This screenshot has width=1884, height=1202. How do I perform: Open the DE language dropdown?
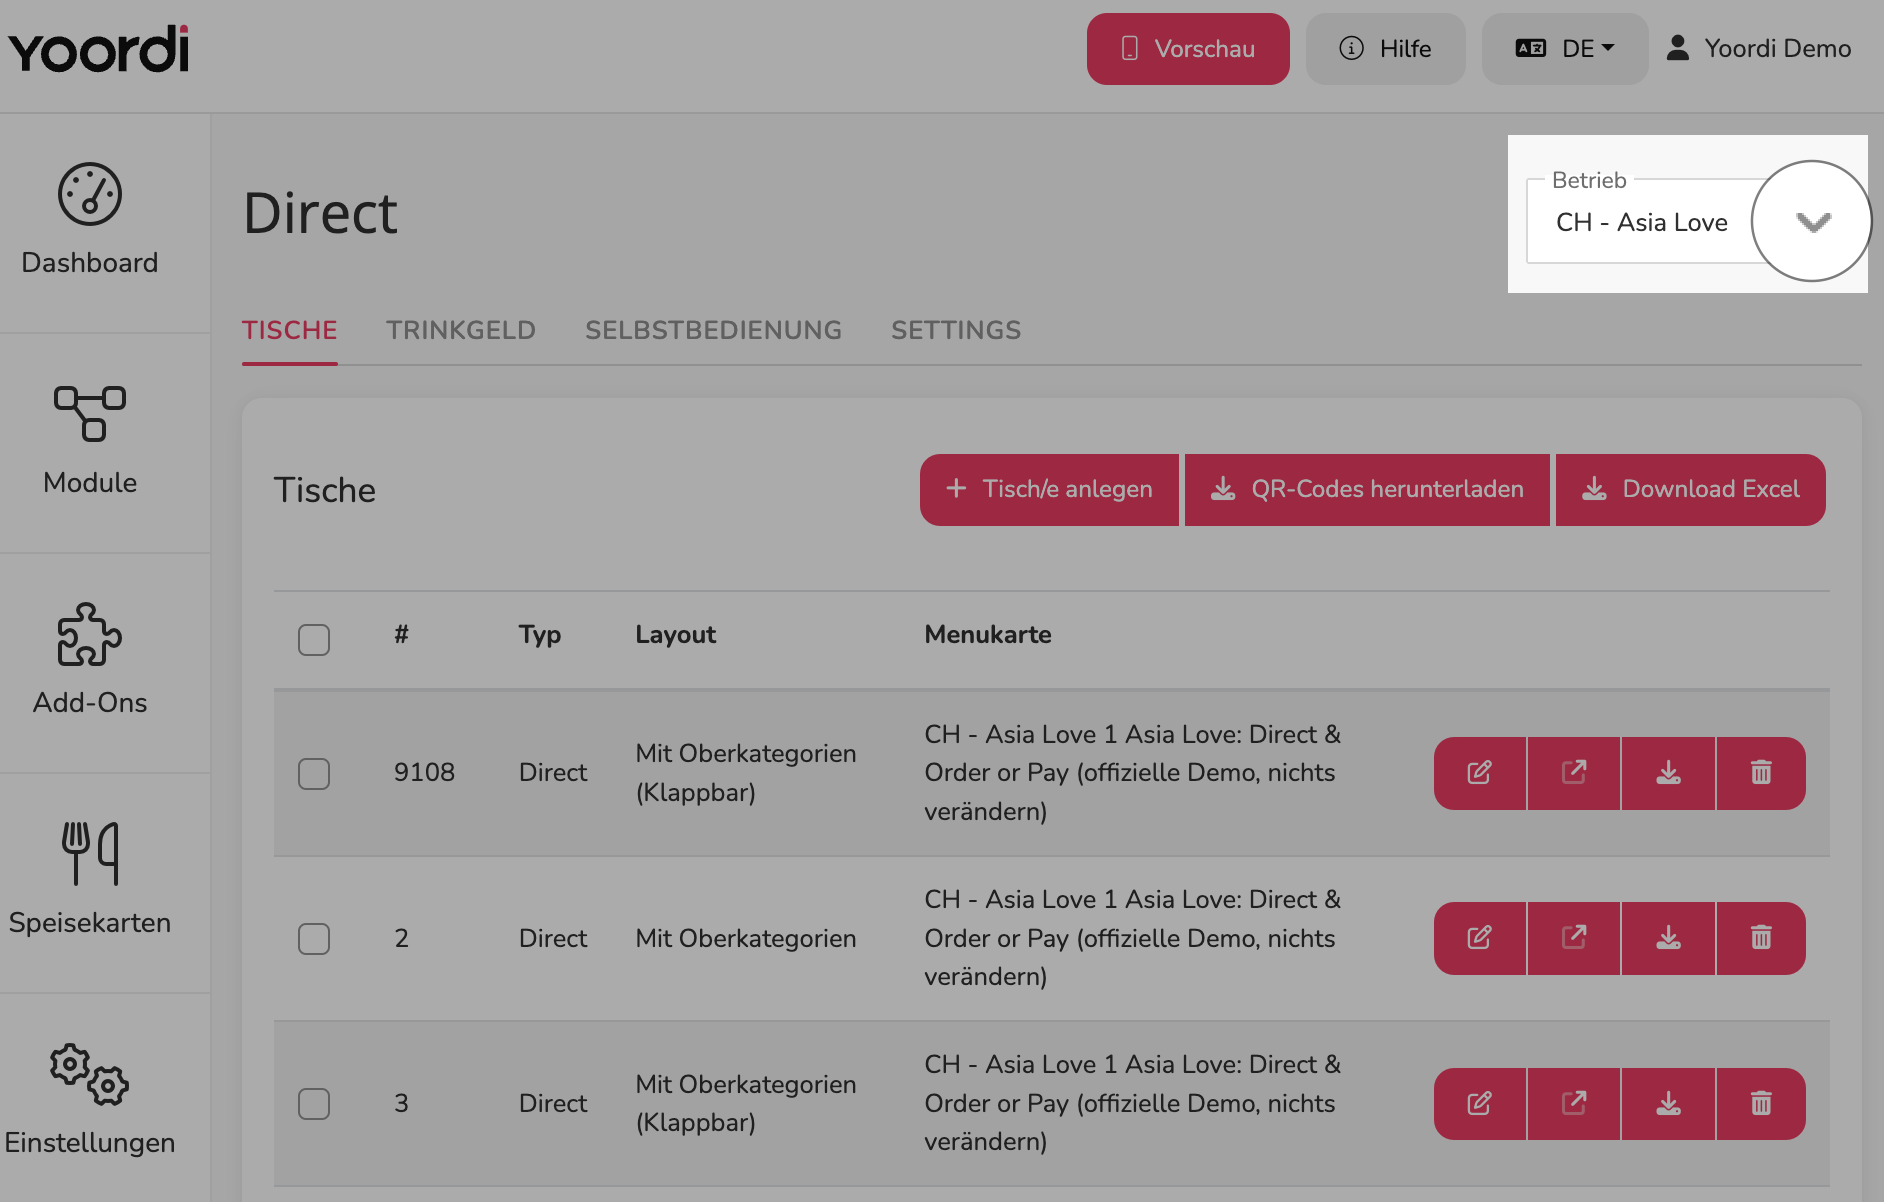pyautogui.click(x=1565, y=49)
